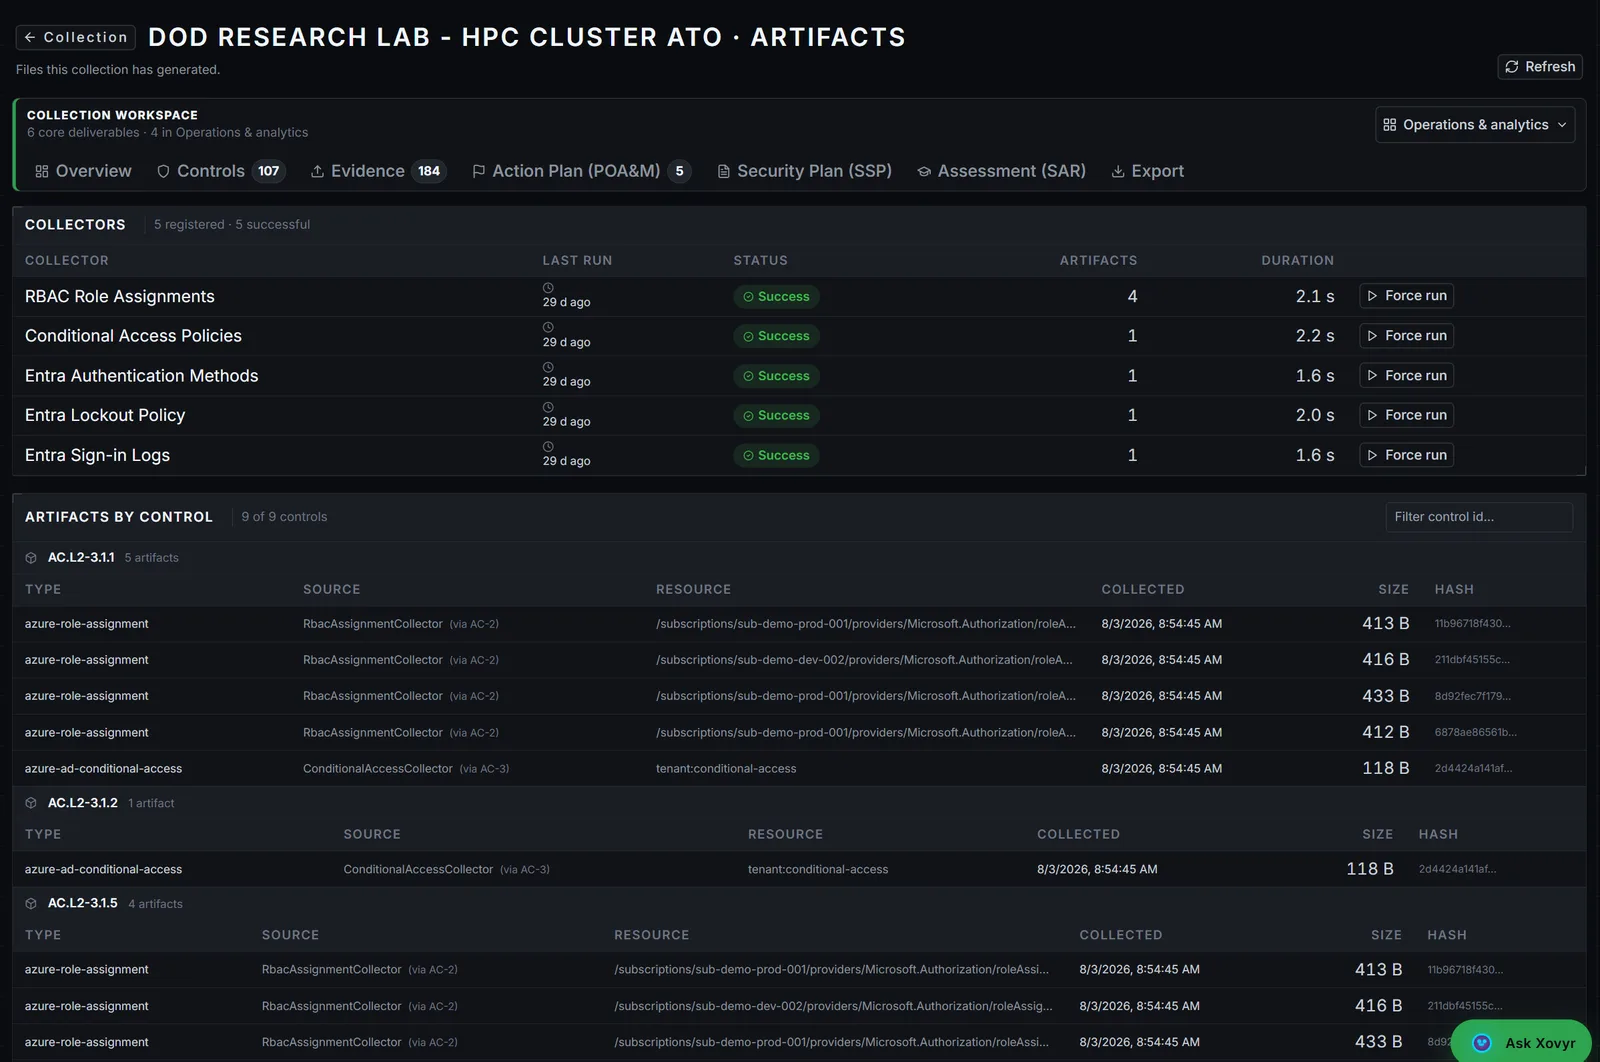
Task: Force run Entra Sign-in Logs collector
Action: pyautogui.click(x=1406, y=455)
